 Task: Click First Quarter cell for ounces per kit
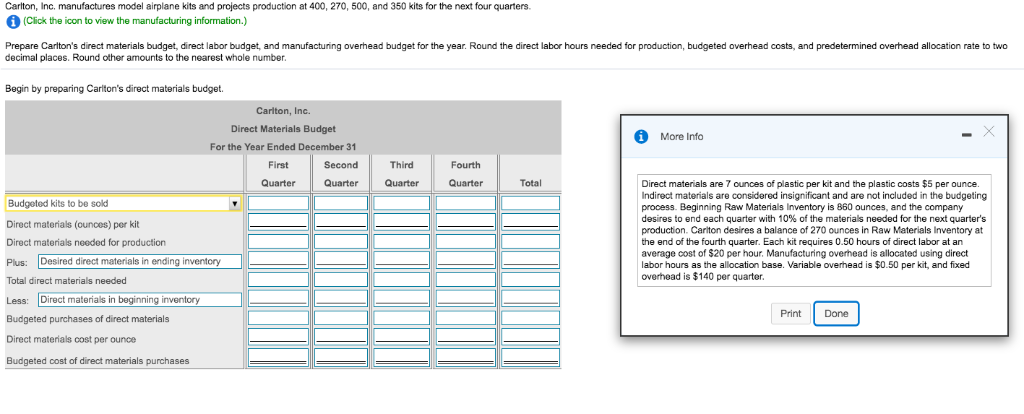point(278,221)
